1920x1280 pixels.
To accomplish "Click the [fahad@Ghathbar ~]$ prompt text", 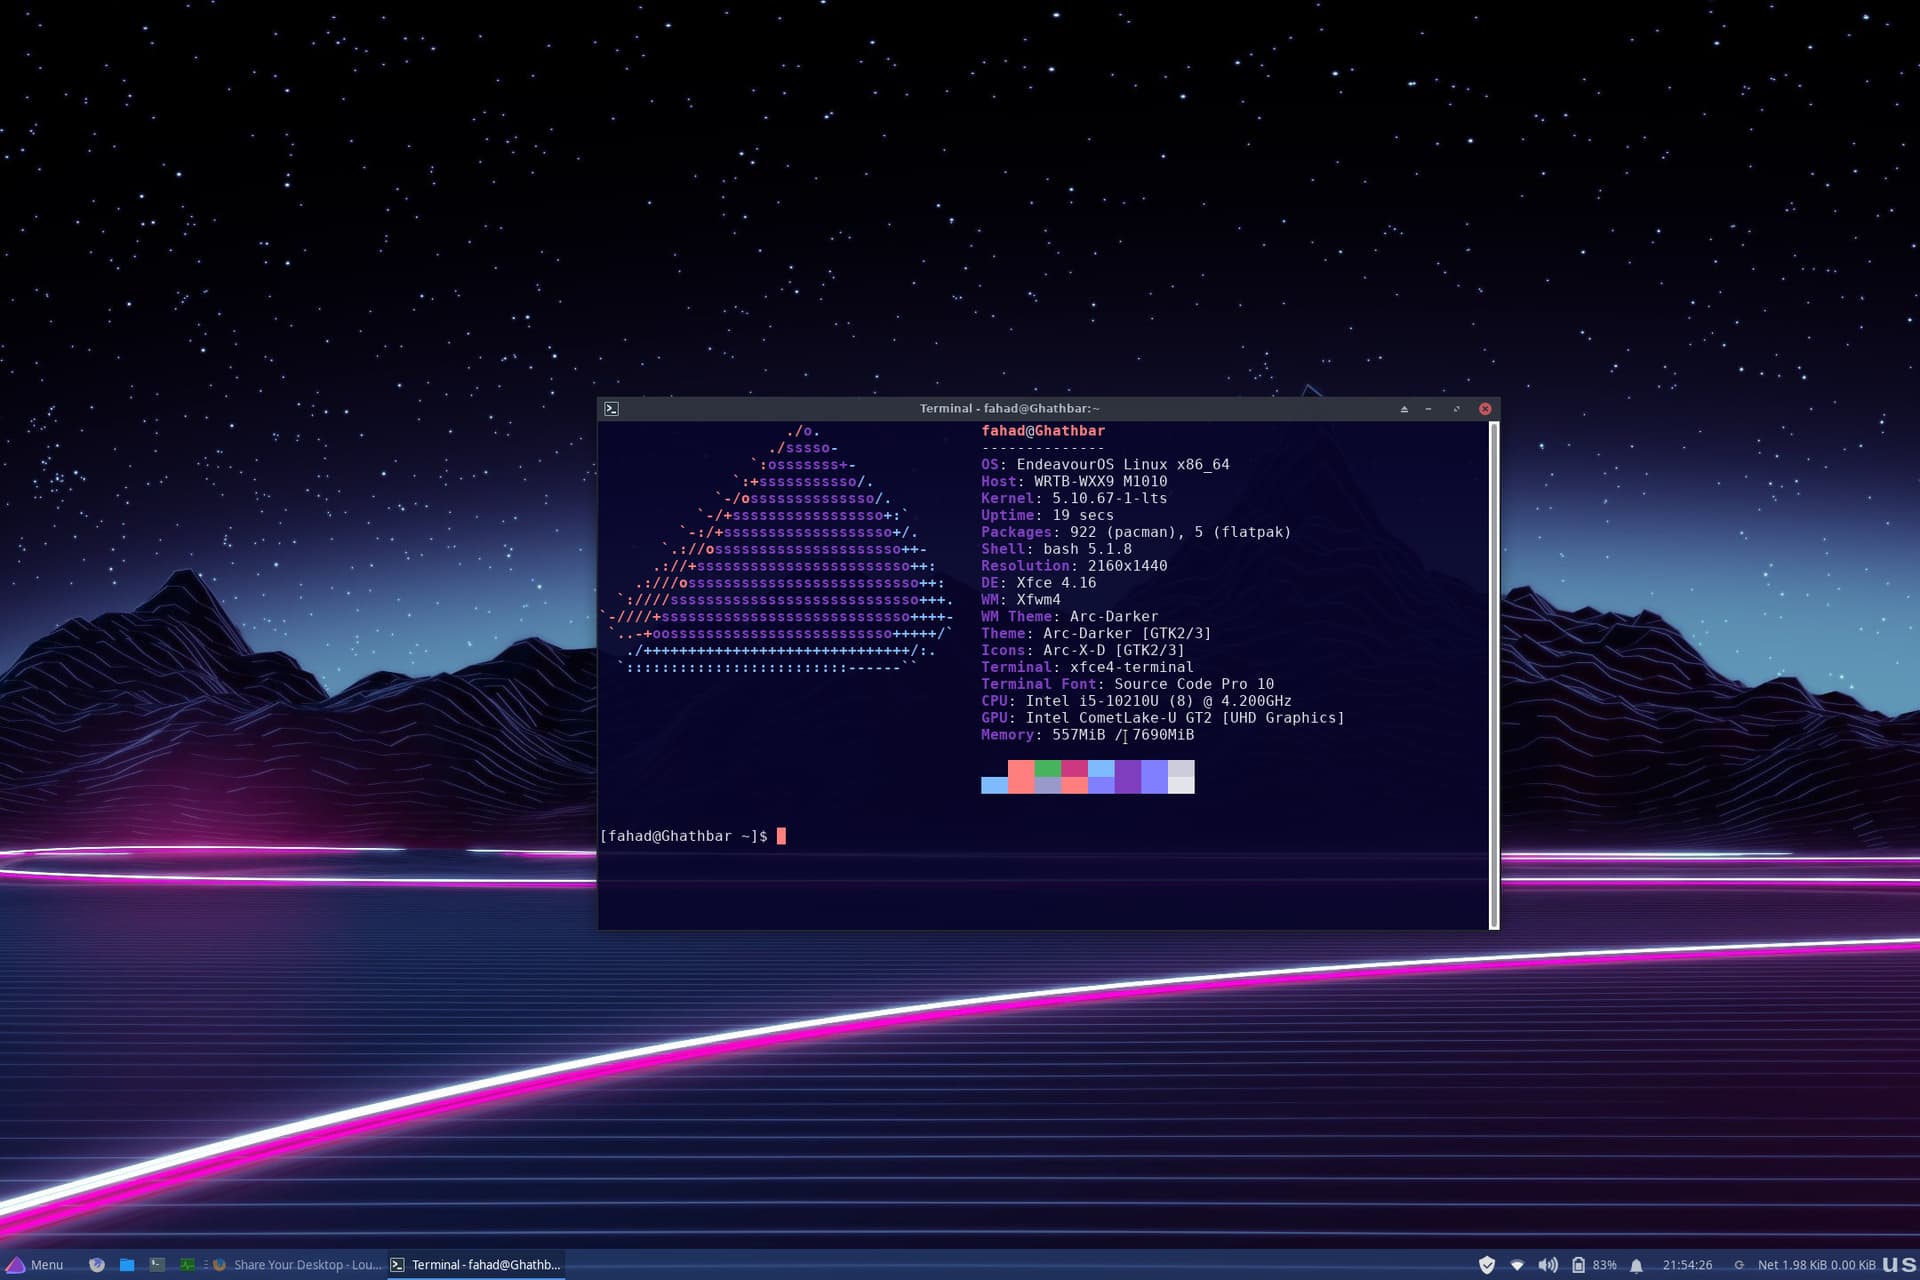I will 684,837.
